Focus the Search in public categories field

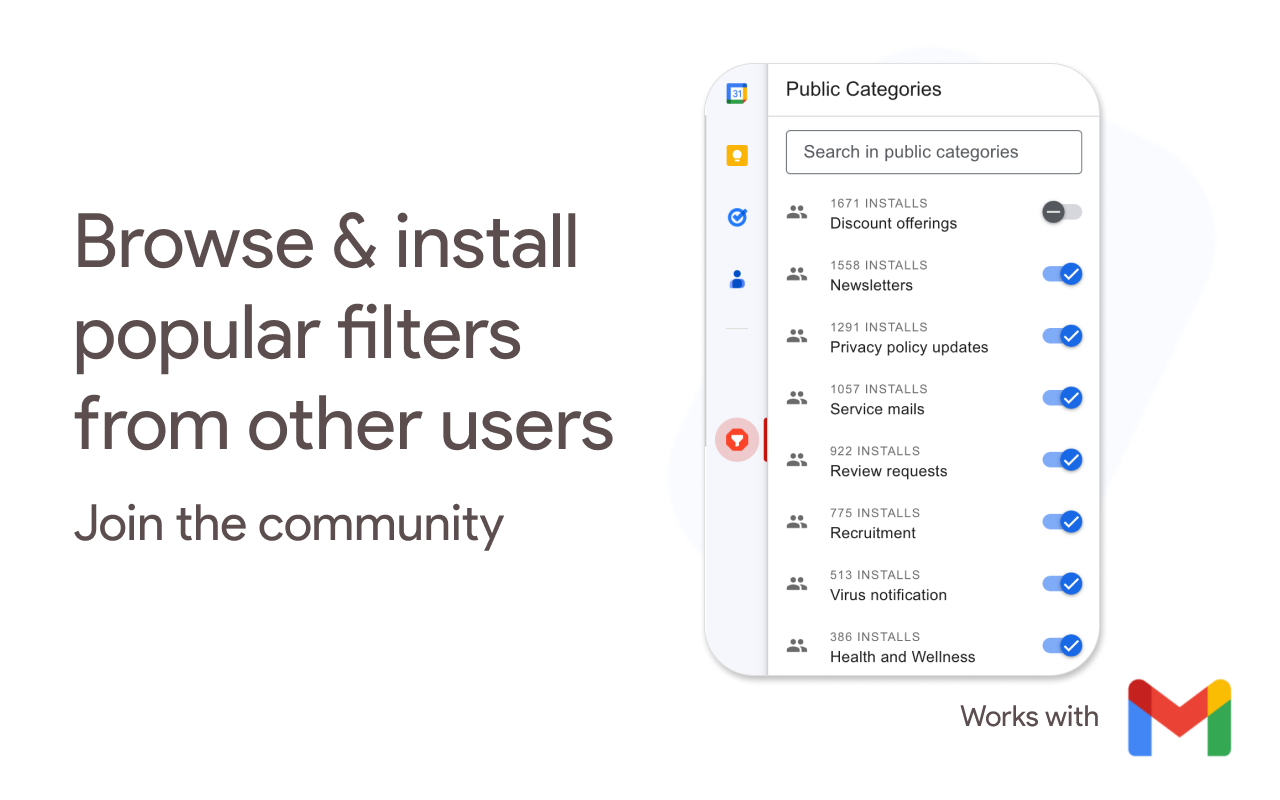click(934, 152)
